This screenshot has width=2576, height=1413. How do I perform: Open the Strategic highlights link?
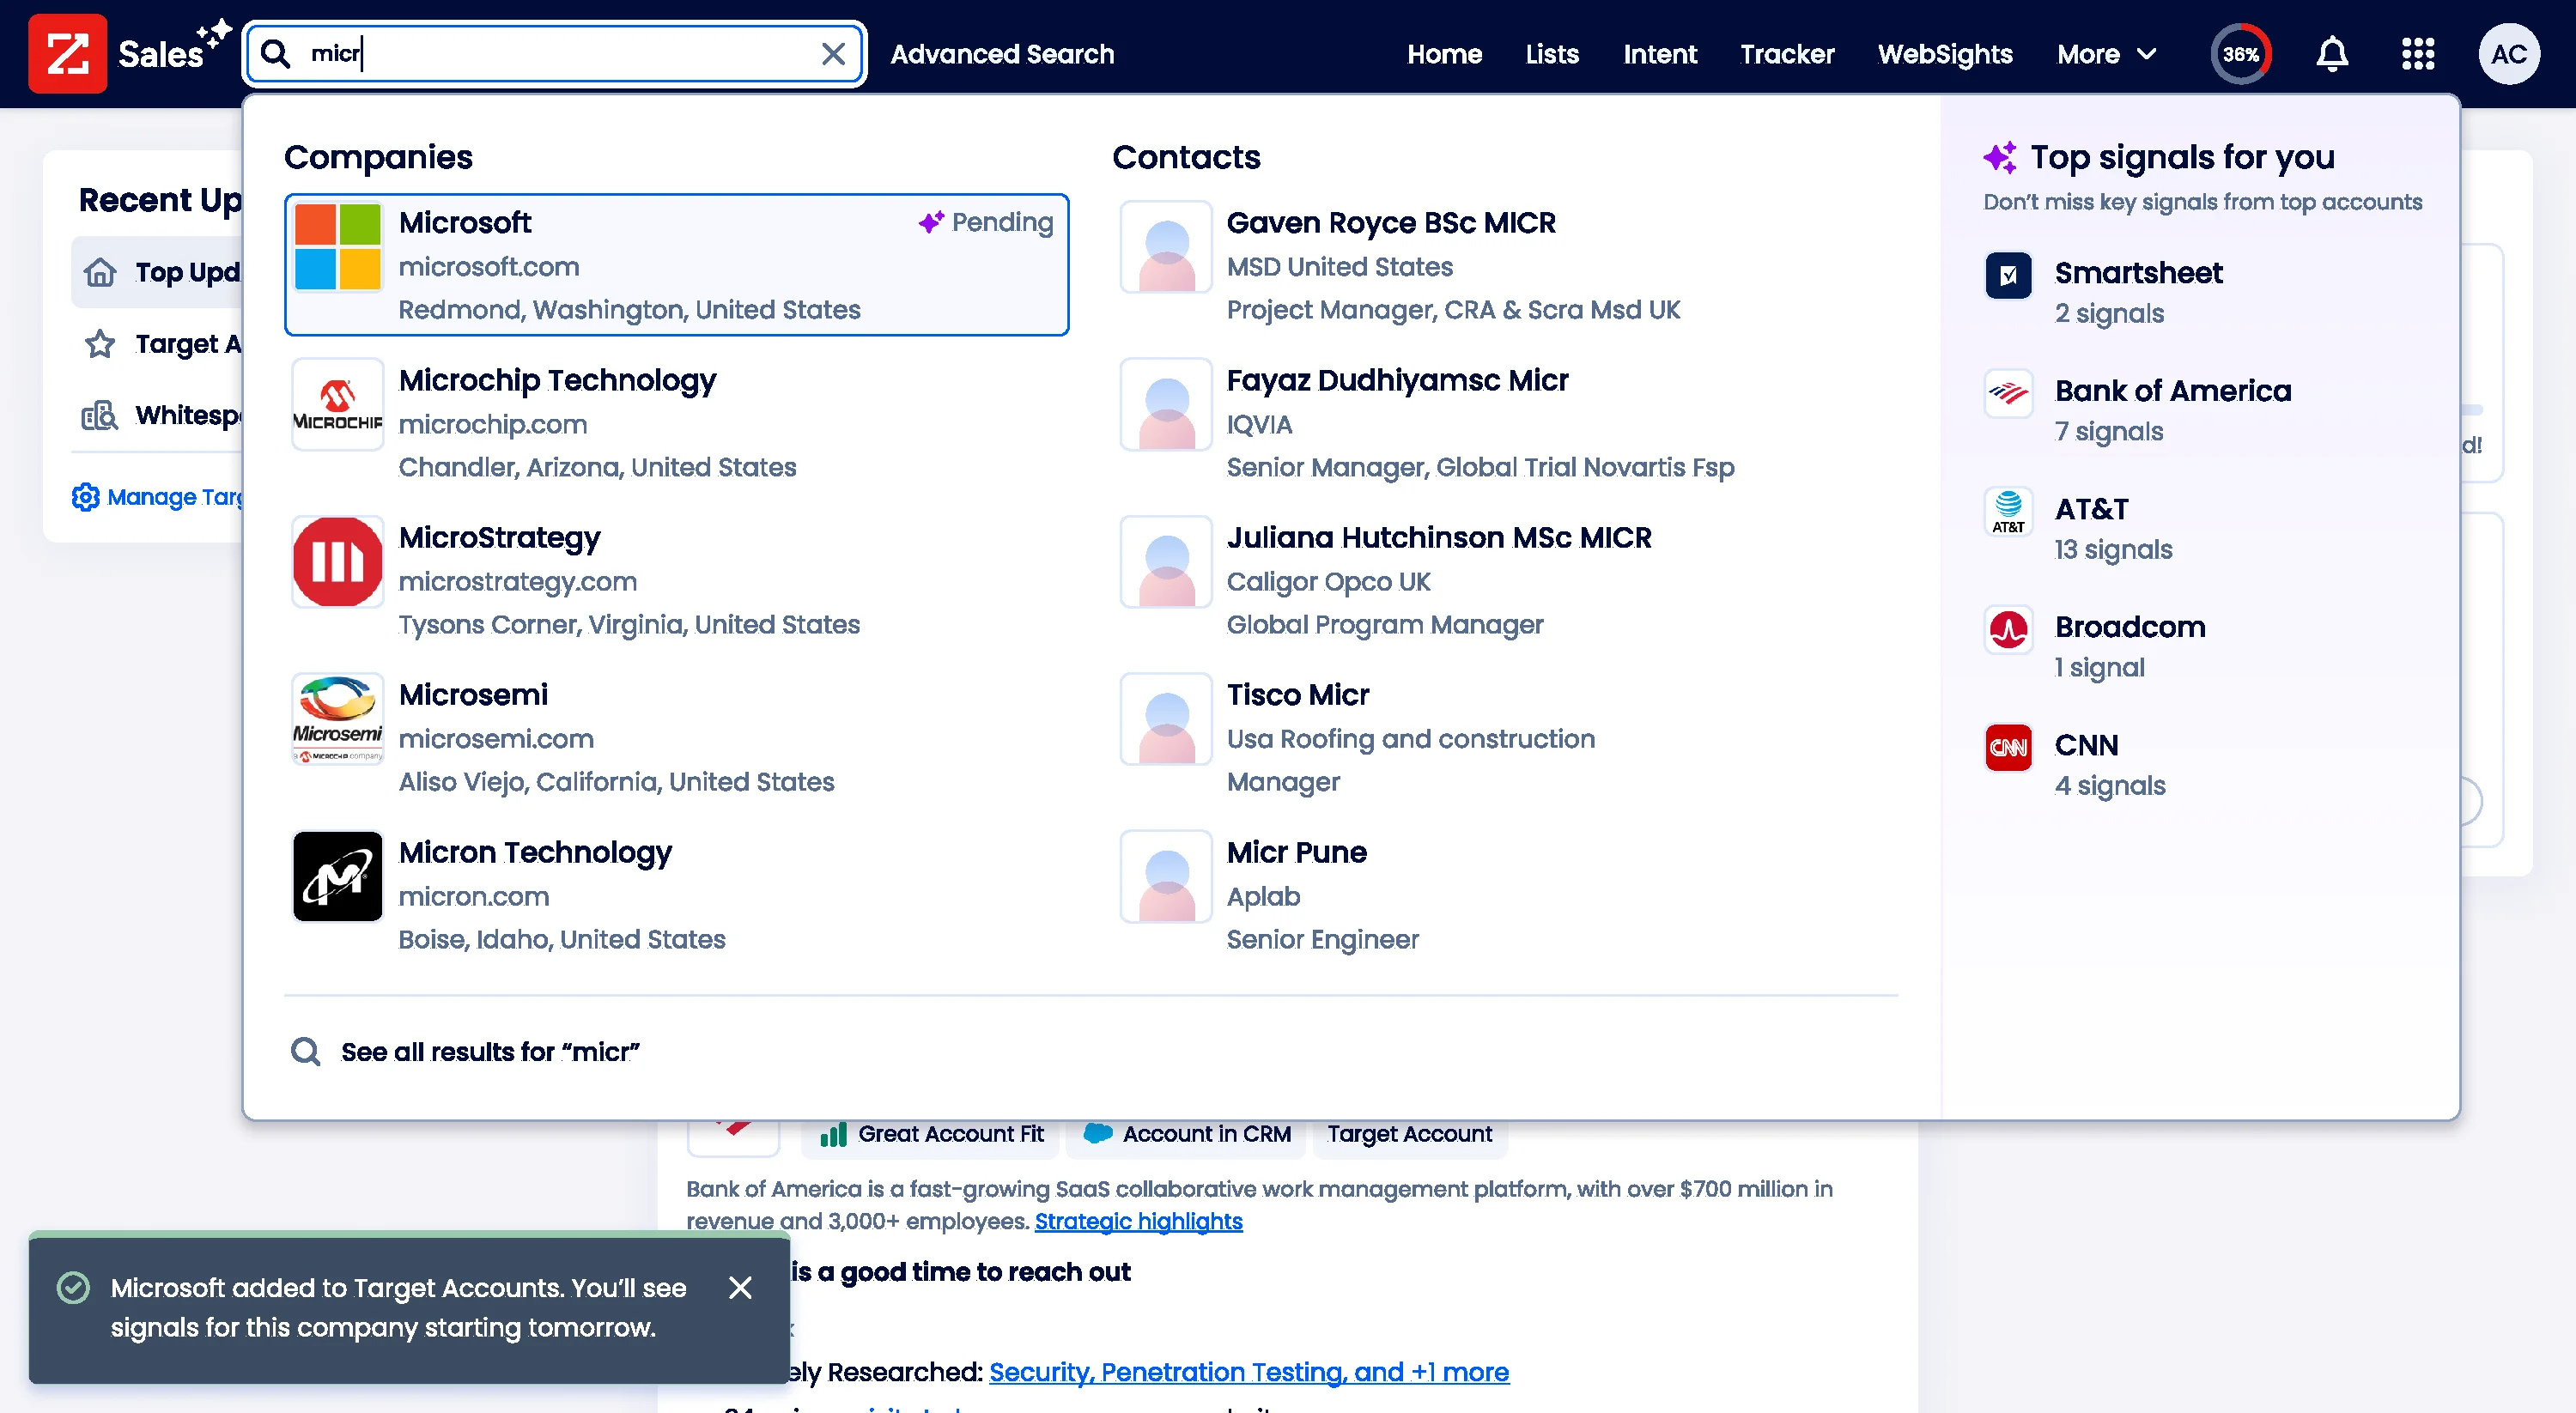point(1138,1221)
